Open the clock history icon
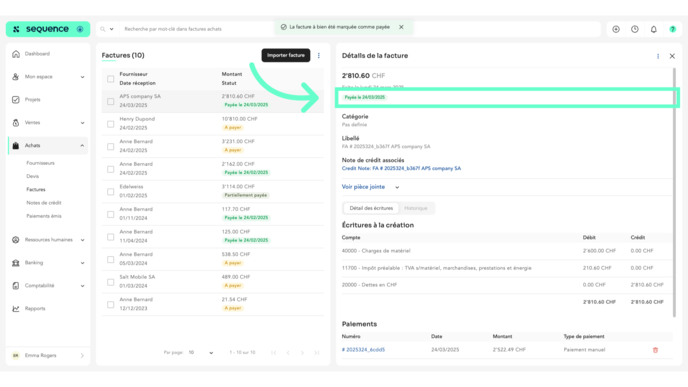Viewport: 688px width, 387px height. [635, 29]
